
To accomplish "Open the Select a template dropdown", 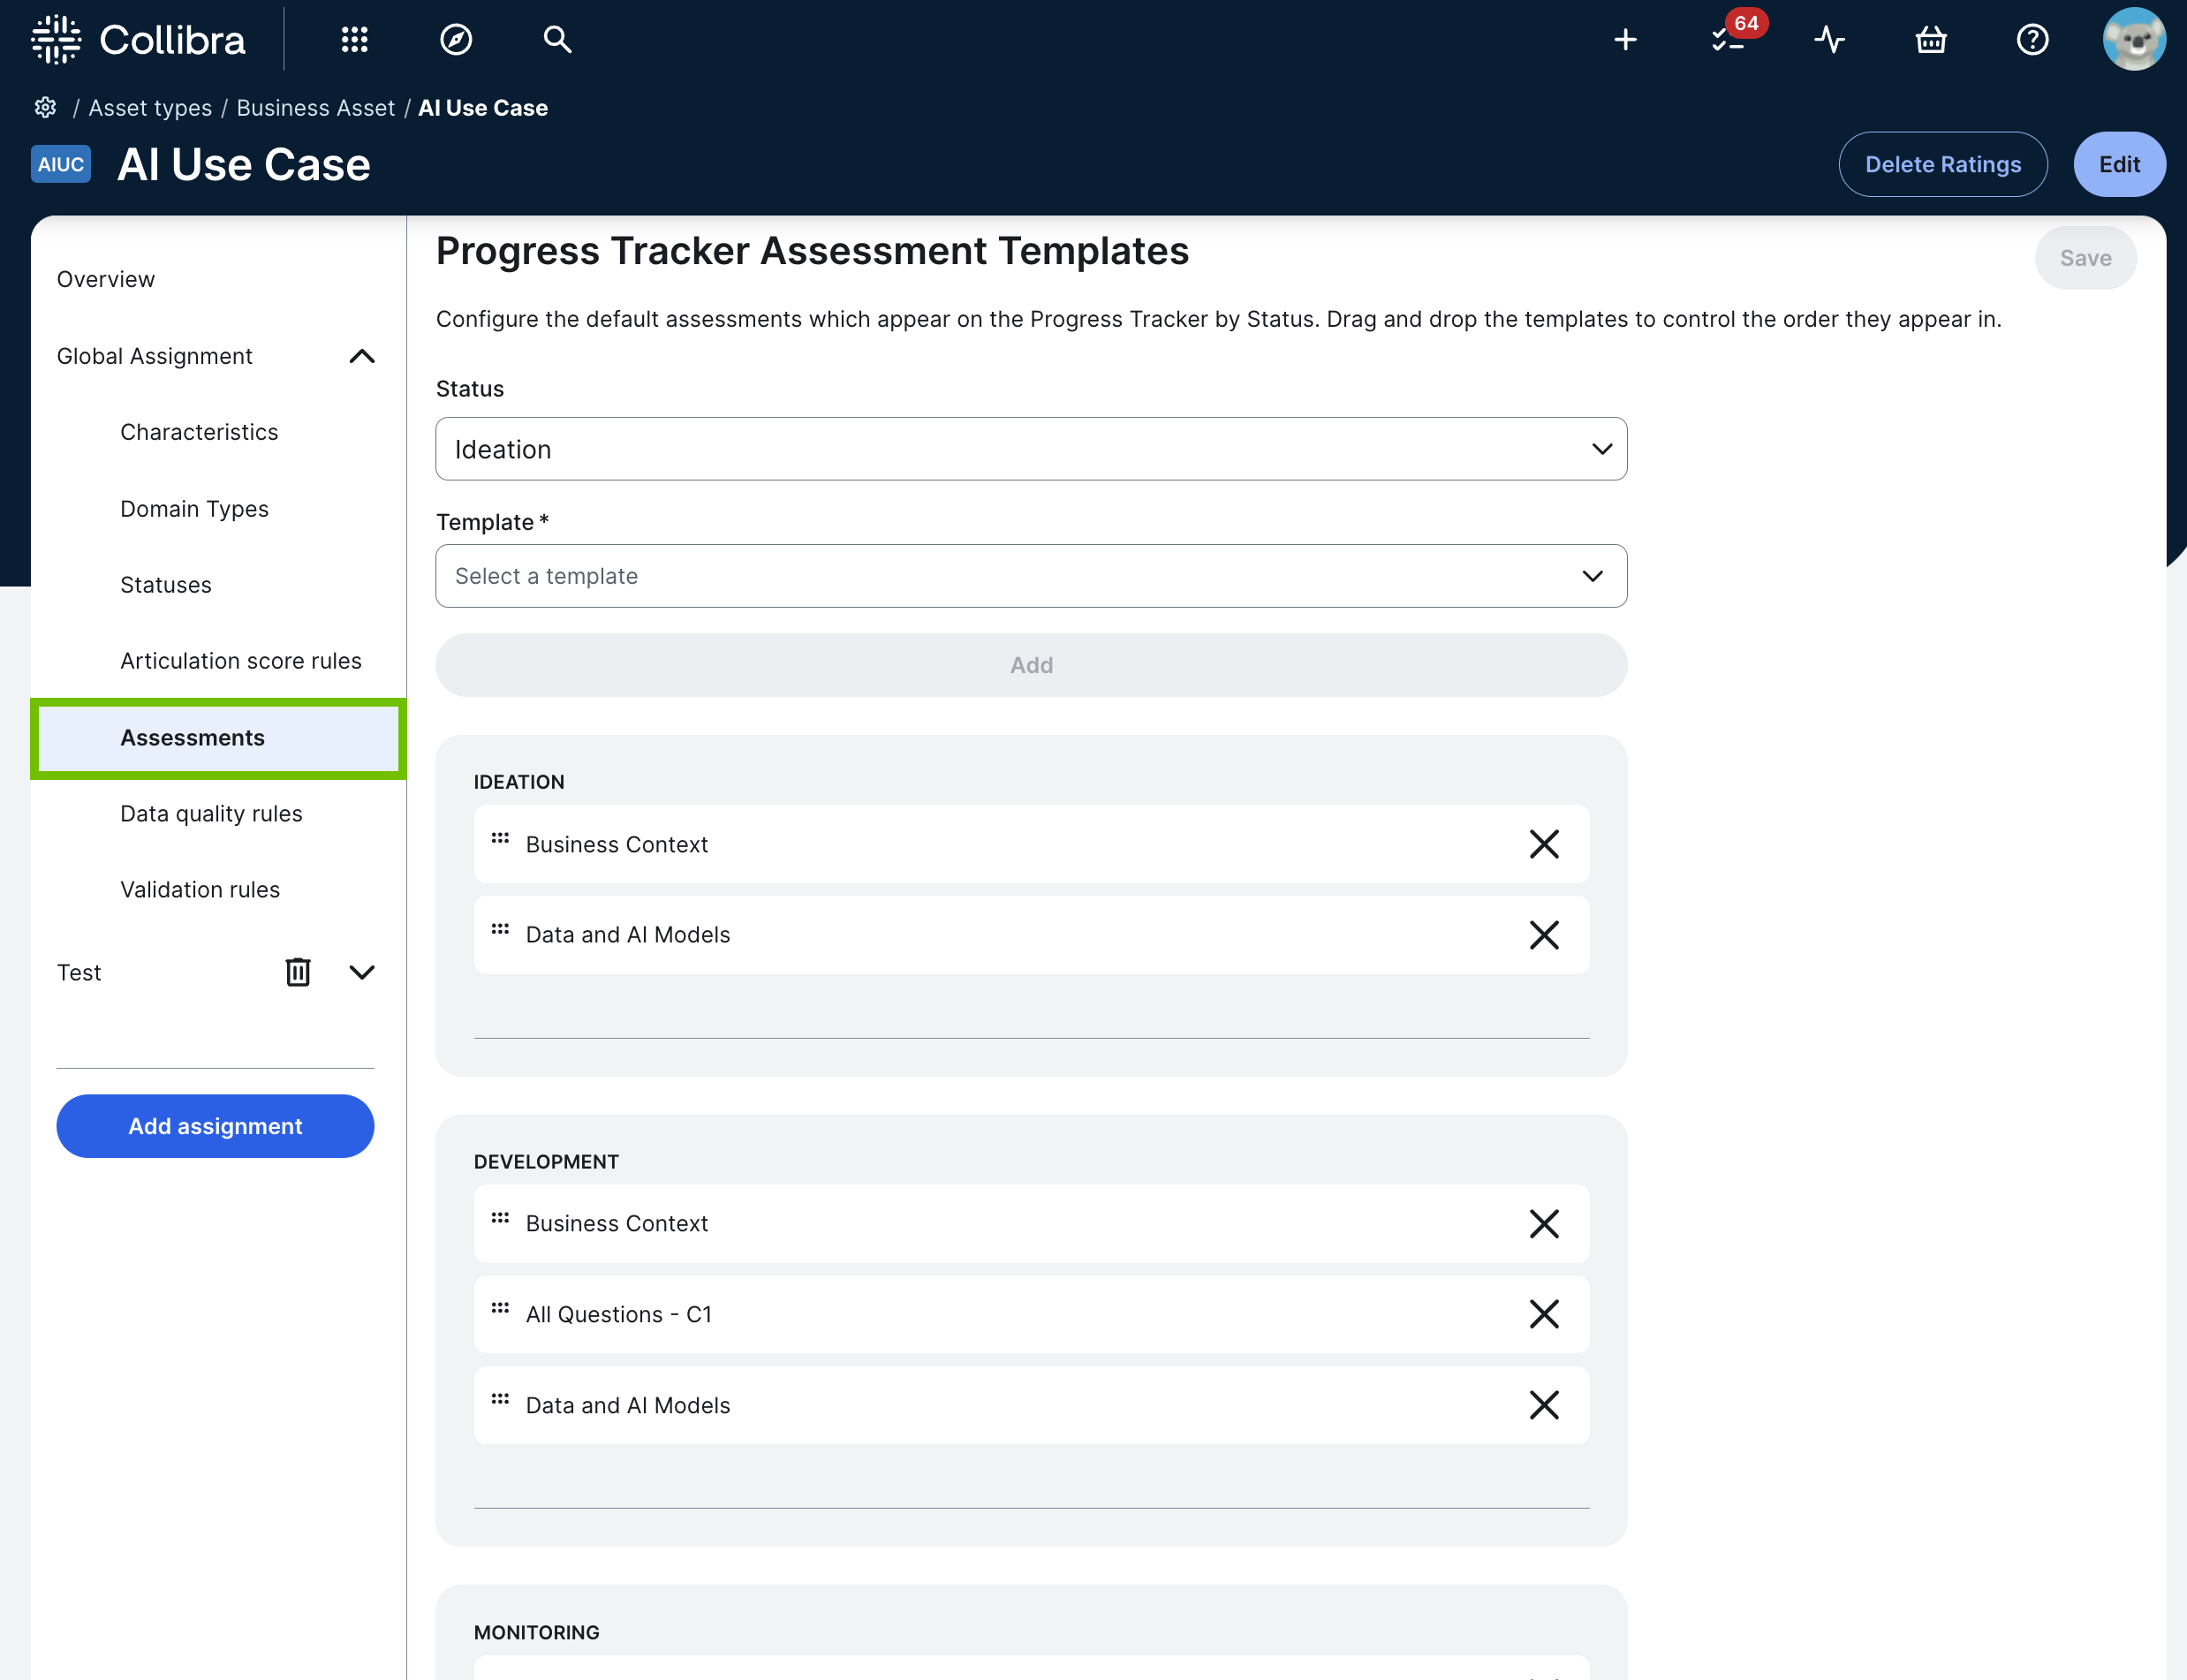I will click(x=1030, y=576).
